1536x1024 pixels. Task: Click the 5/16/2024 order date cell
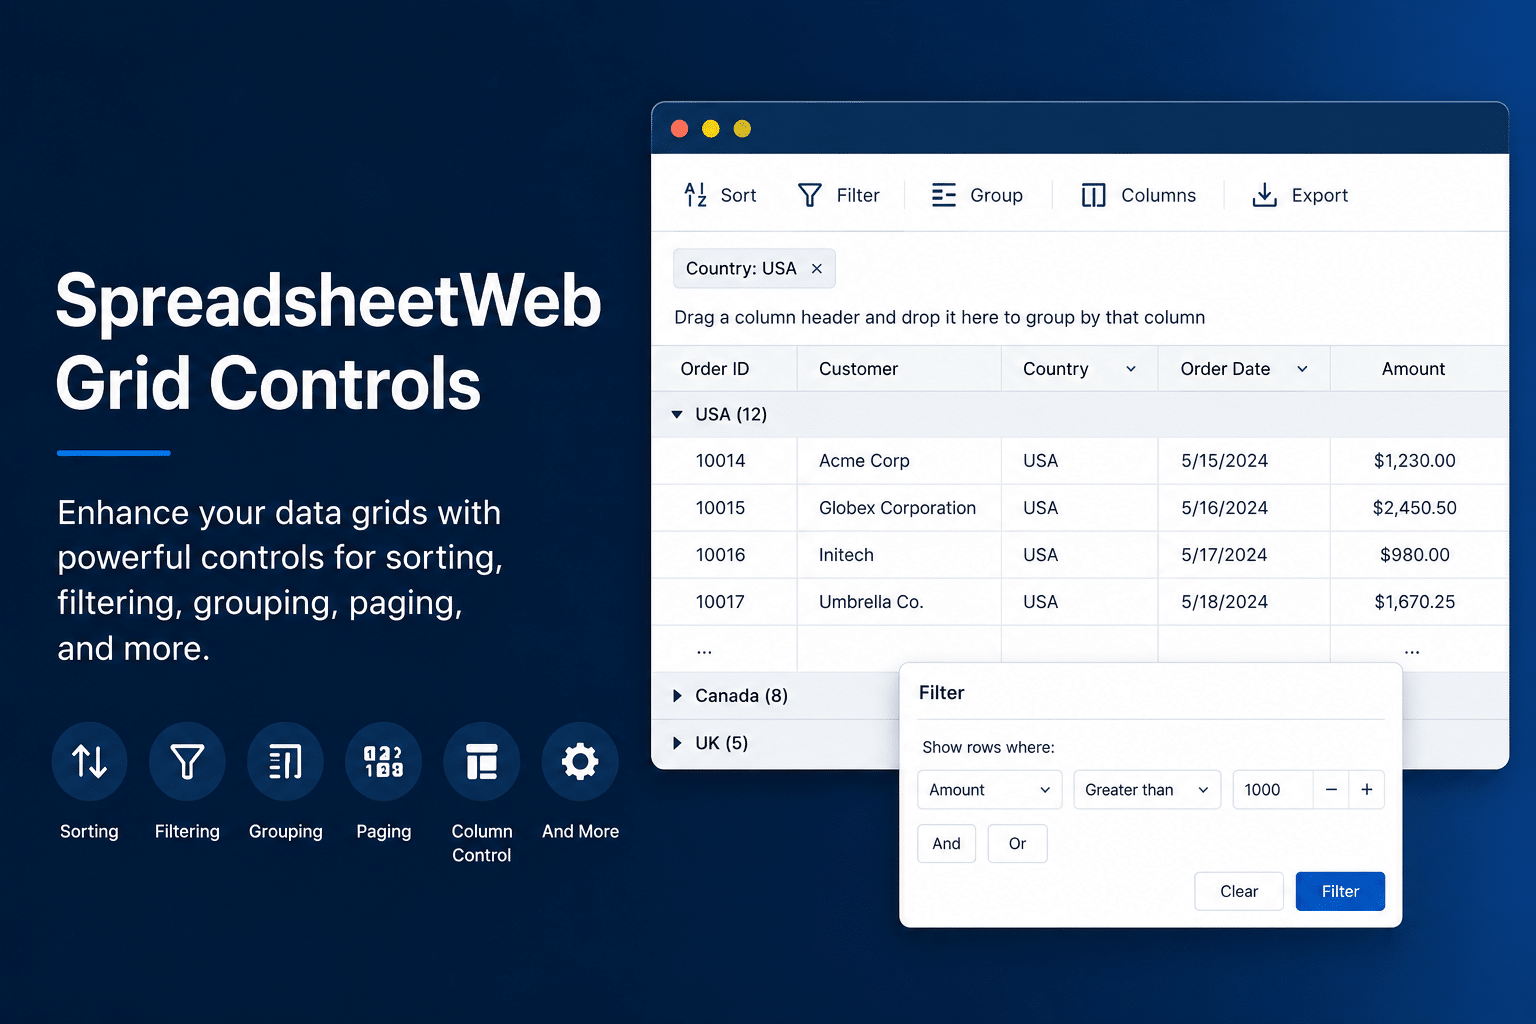tap(1244, 508)
